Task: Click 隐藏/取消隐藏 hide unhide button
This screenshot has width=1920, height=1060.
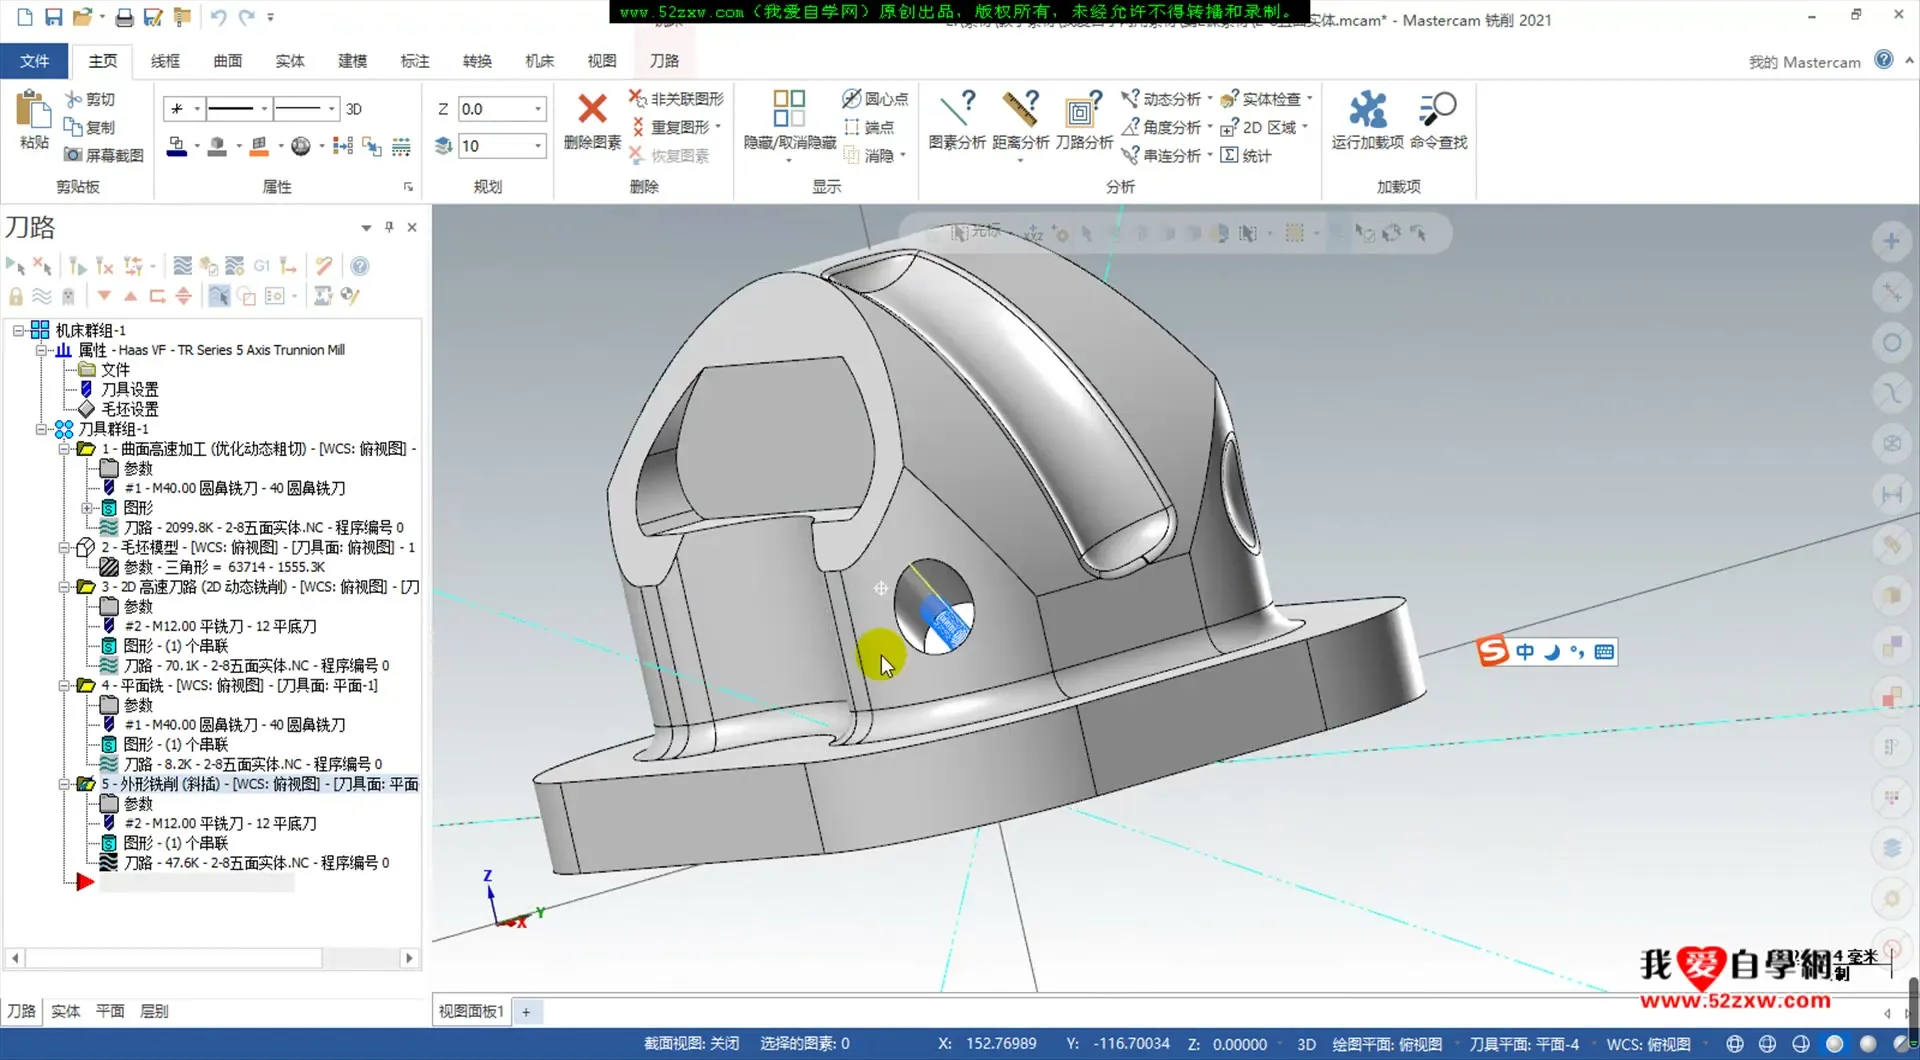Action: point(789,120)
